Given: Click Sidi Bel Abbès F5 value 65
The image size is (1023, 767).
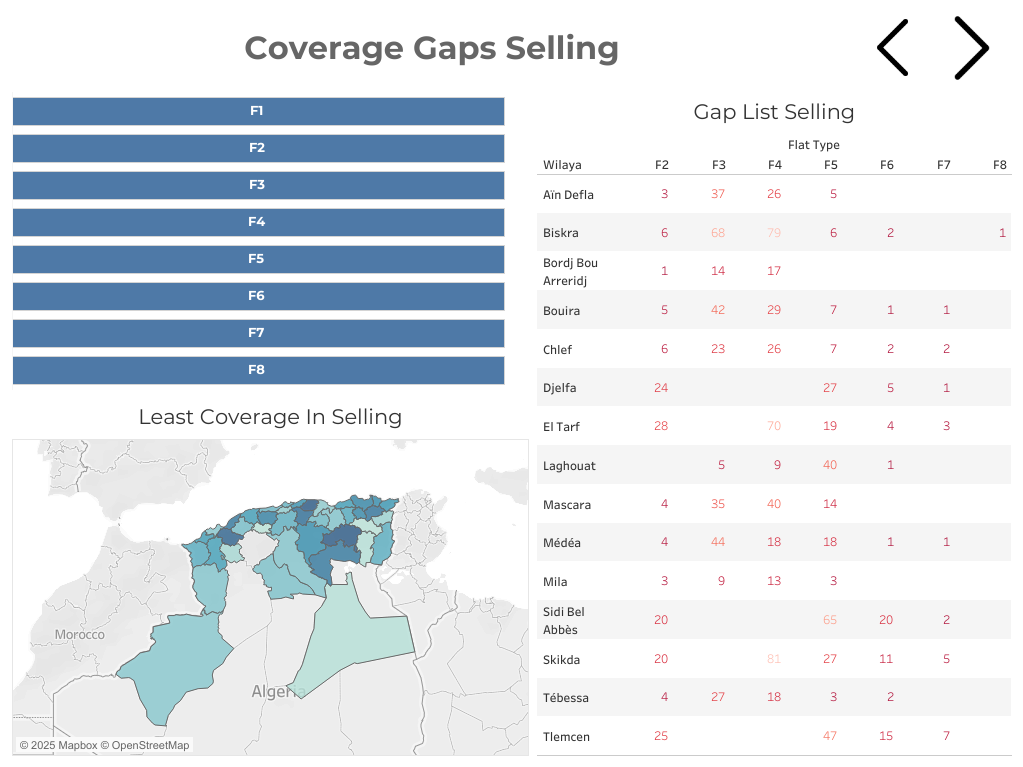Looking at the screenshot, I should [x=830, y=620].
